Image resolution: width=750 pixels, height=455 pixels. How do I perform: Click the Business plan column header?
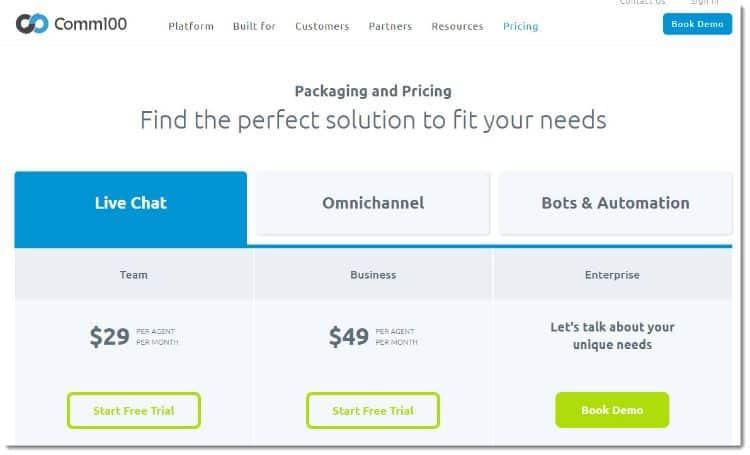(x=373, y=275)
